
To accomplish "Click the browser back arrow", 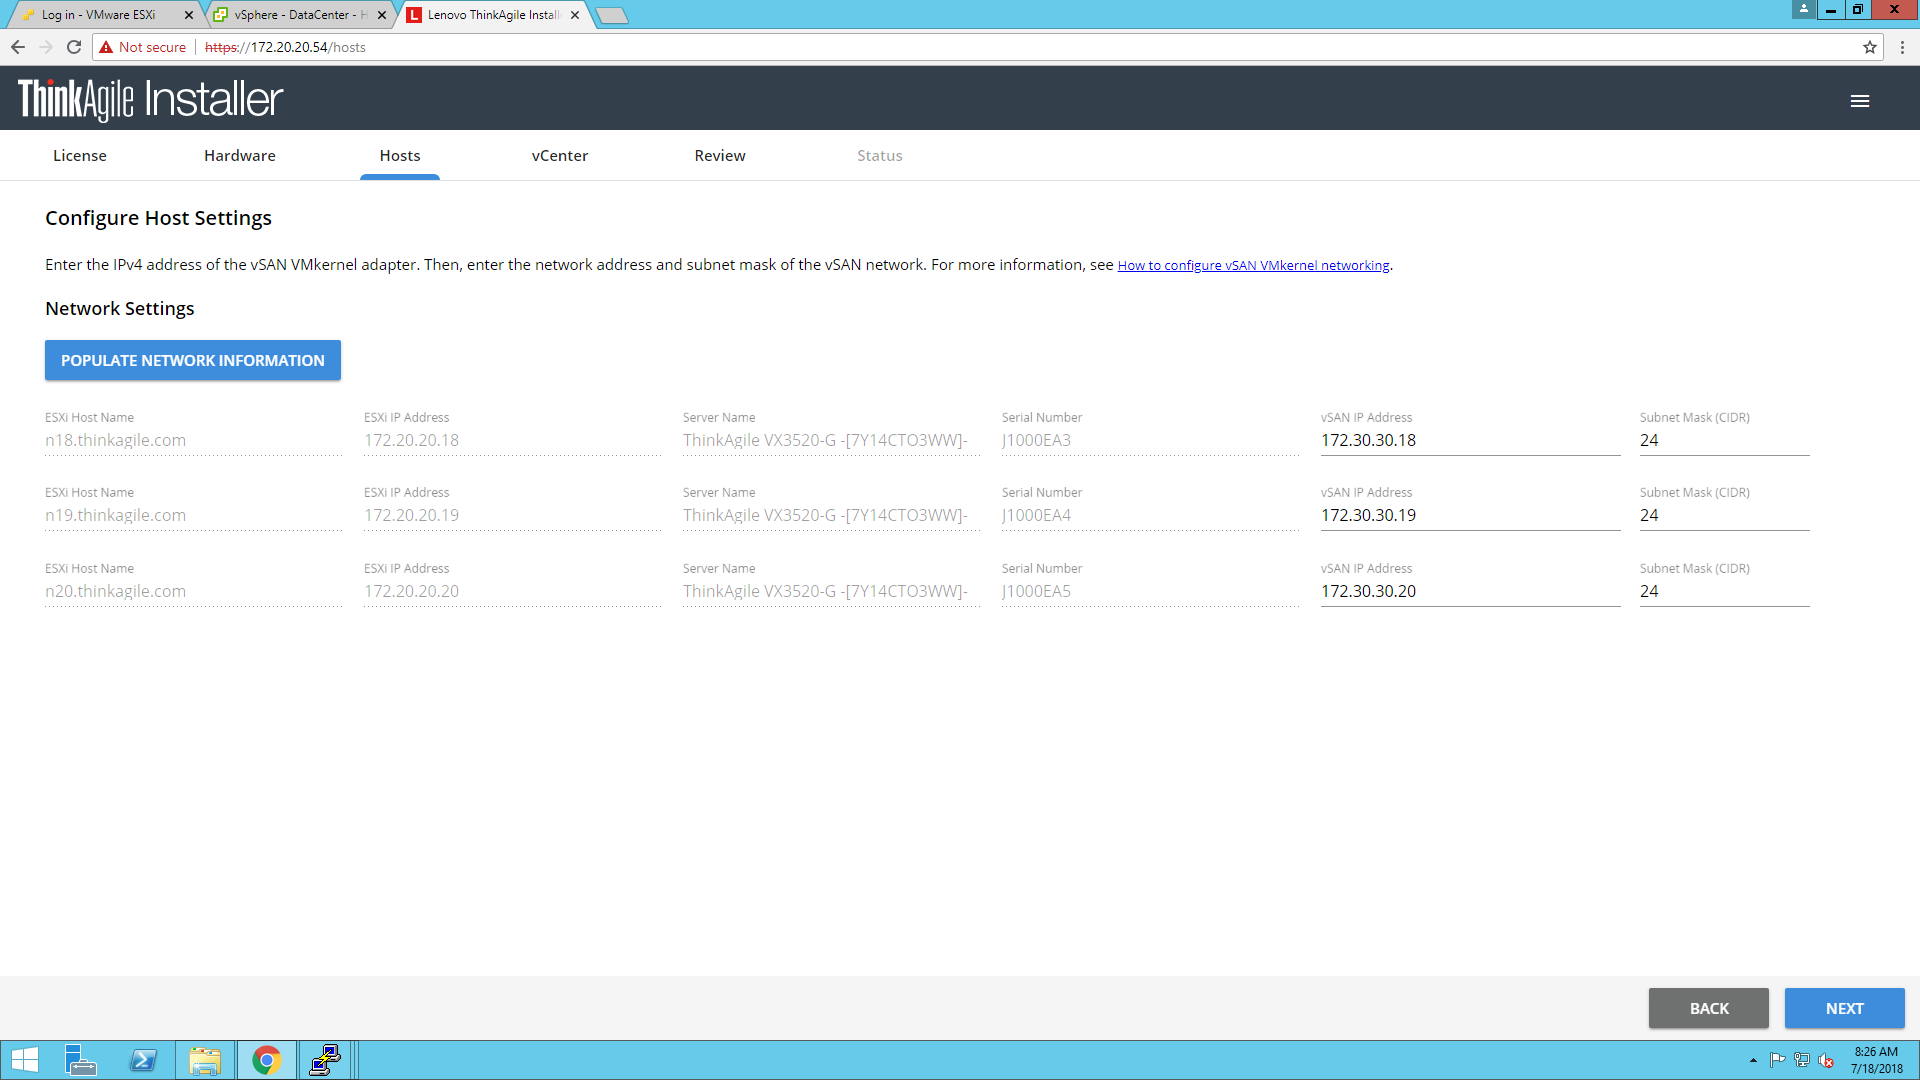I will [18, 47].
